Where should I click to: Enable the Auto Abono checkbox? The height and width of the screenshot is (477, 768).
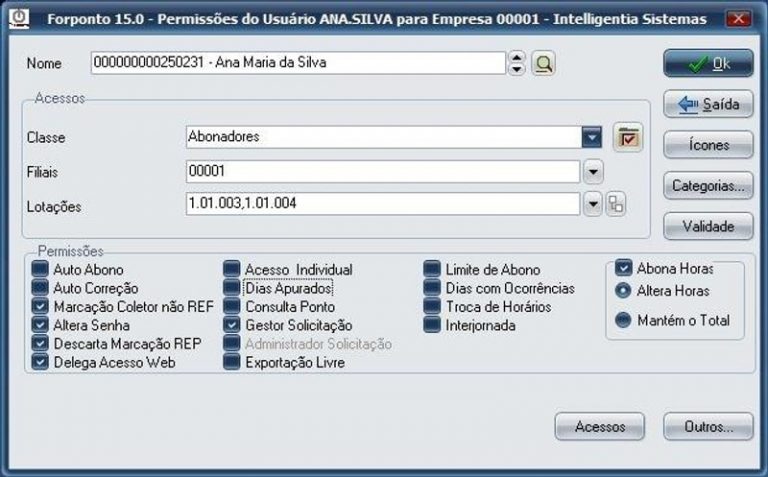40,269
